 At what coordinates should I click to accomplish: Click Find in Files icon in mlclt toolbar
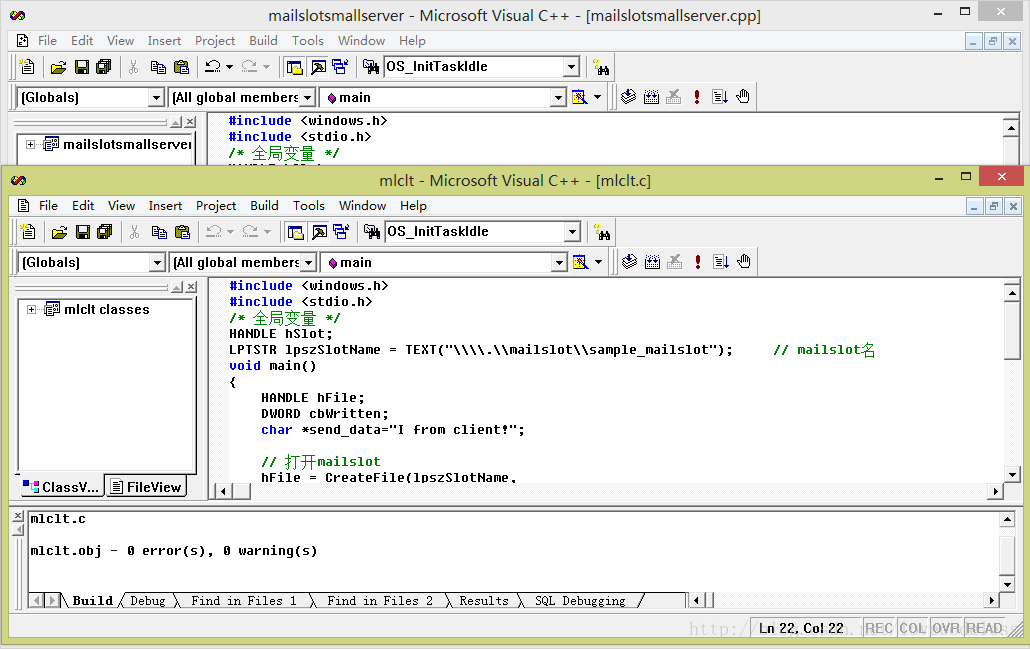372,232
